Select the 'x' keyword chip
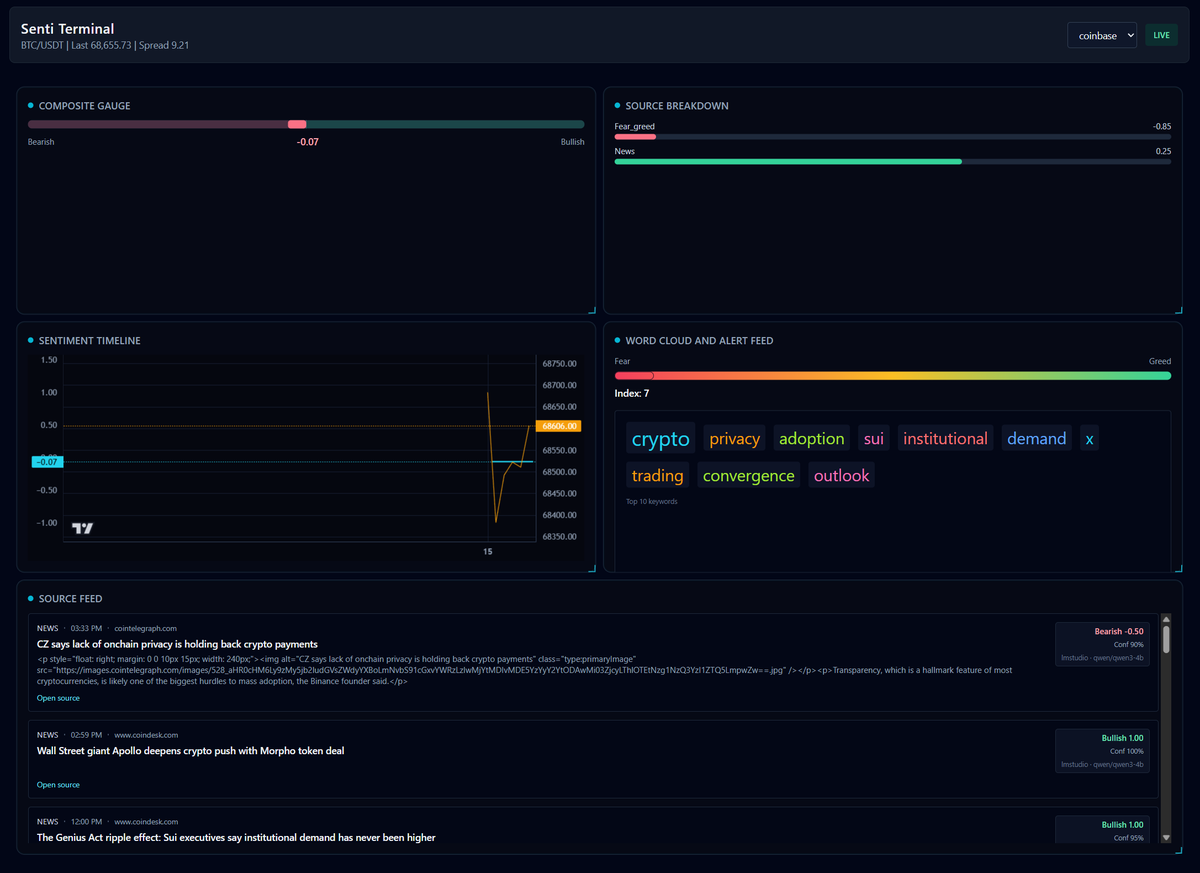 [1090, 439]
